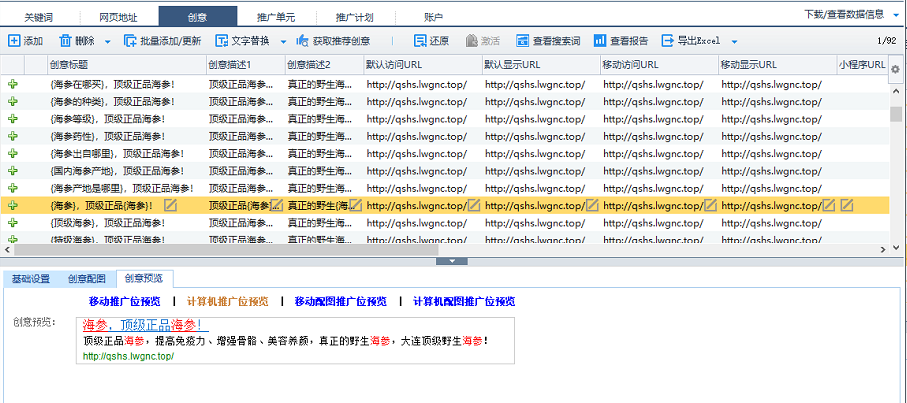Click the horizontal scrollbar under the table
This screenshot has width=907, height=403.
(226, 249)
